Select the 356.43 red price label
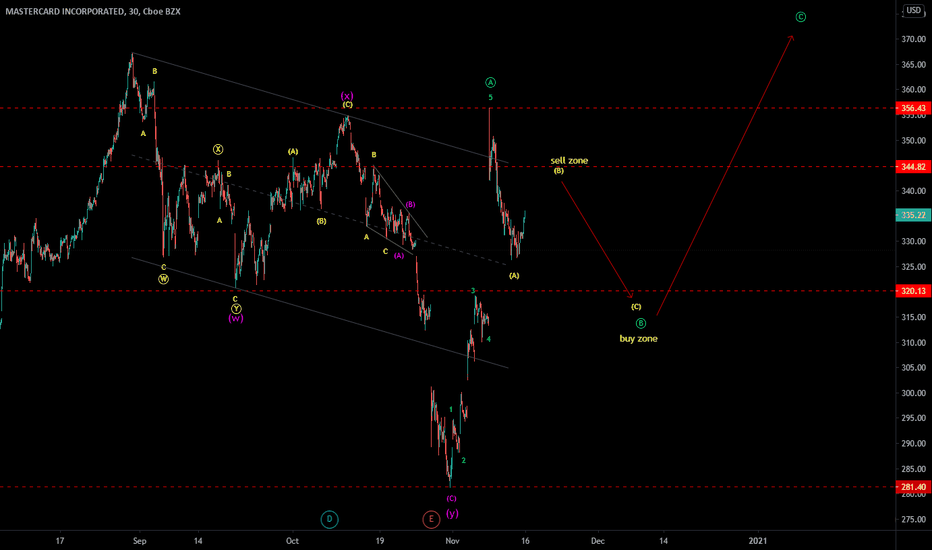Image resolution: width=932 pixels, height=550 pixels. point(914,108)
